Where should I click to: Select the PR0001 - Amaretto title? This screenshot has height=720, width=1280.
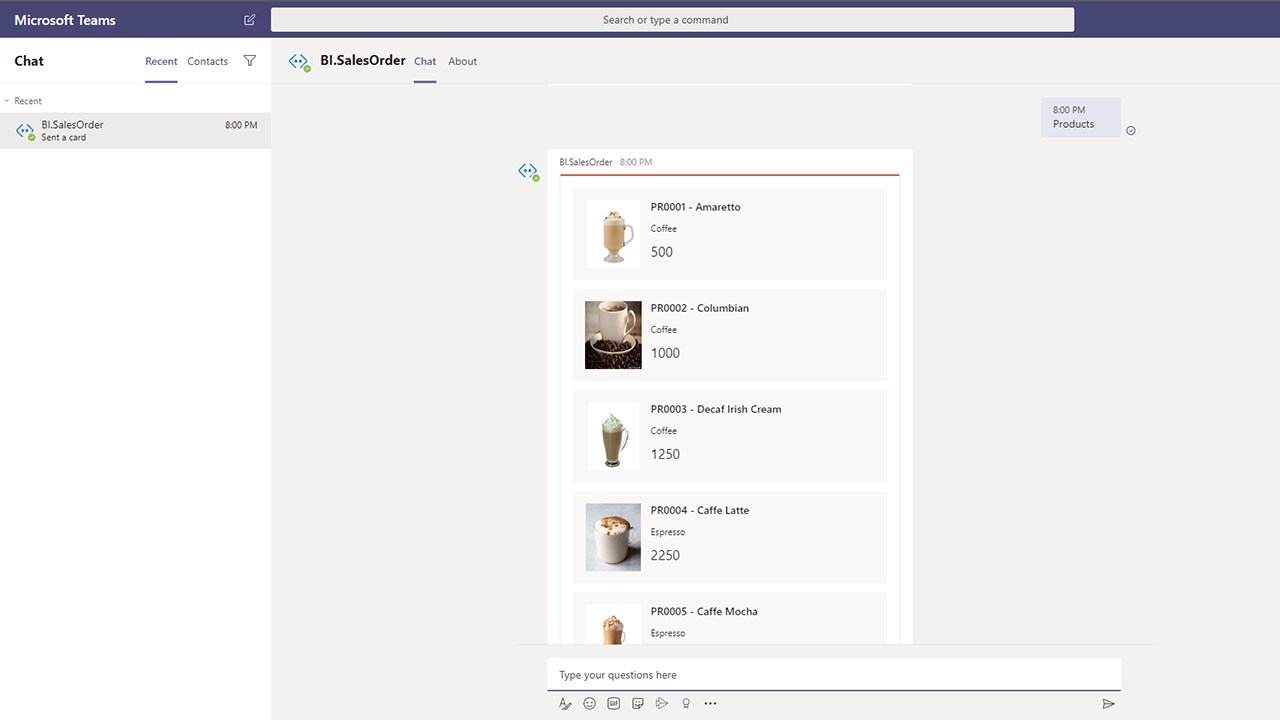coord(696,207)
